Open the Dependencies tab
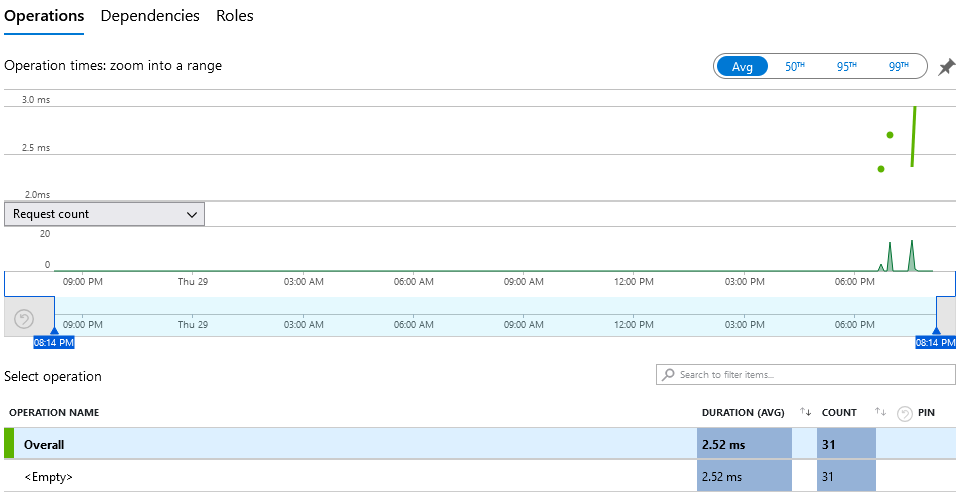The height and width of the screenshot is (502, 962). point(150,16)
